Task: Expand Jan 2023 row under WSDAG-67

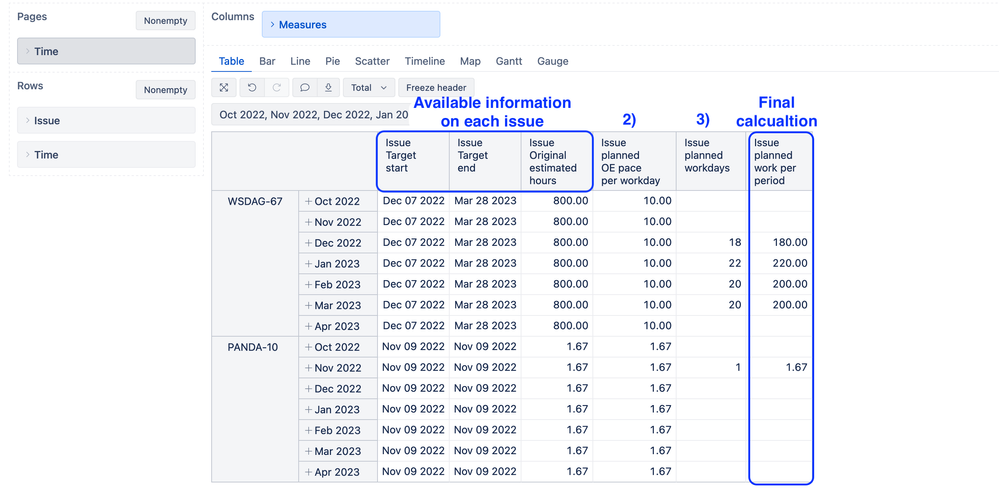Action: [308, 264]
